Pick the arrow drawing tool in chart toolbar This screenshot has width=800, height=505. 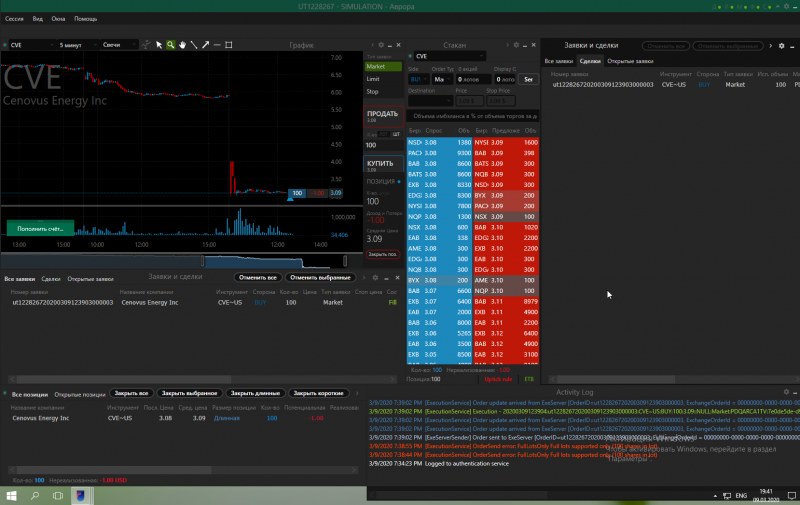(x=206, y=45)
